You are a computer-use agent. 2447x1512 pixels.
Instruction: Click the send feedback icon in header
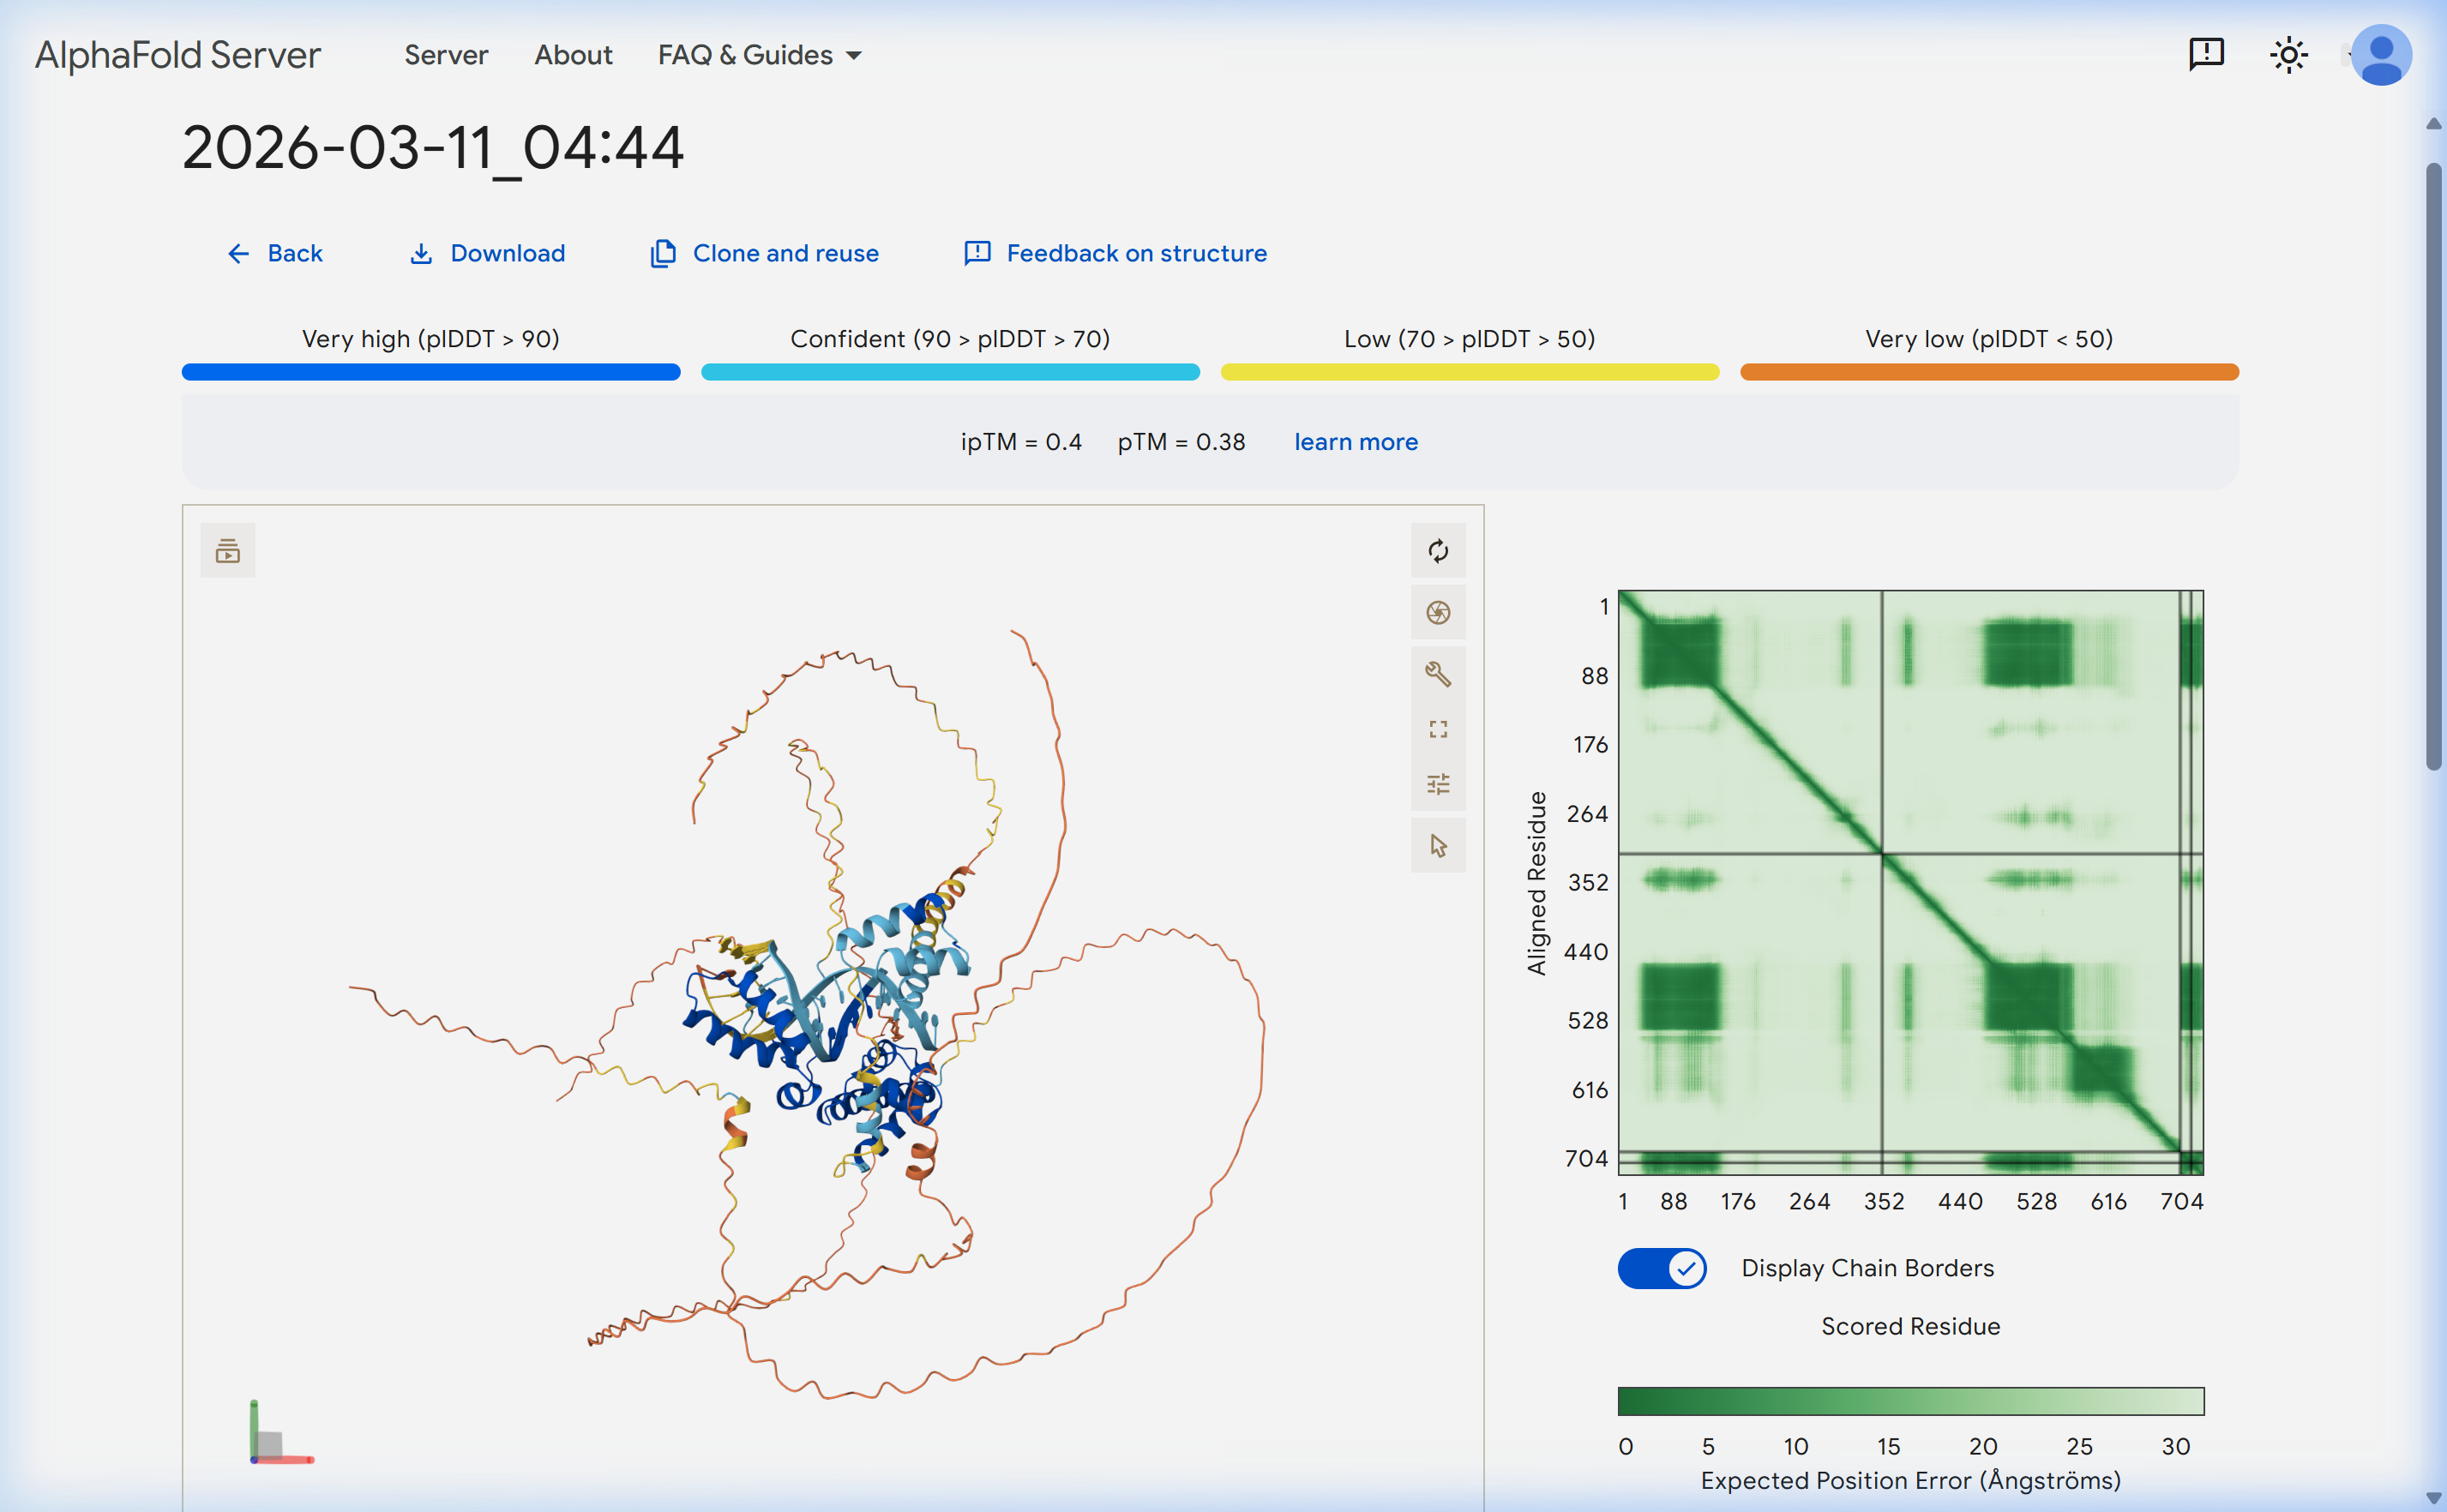click(2205, 54)
